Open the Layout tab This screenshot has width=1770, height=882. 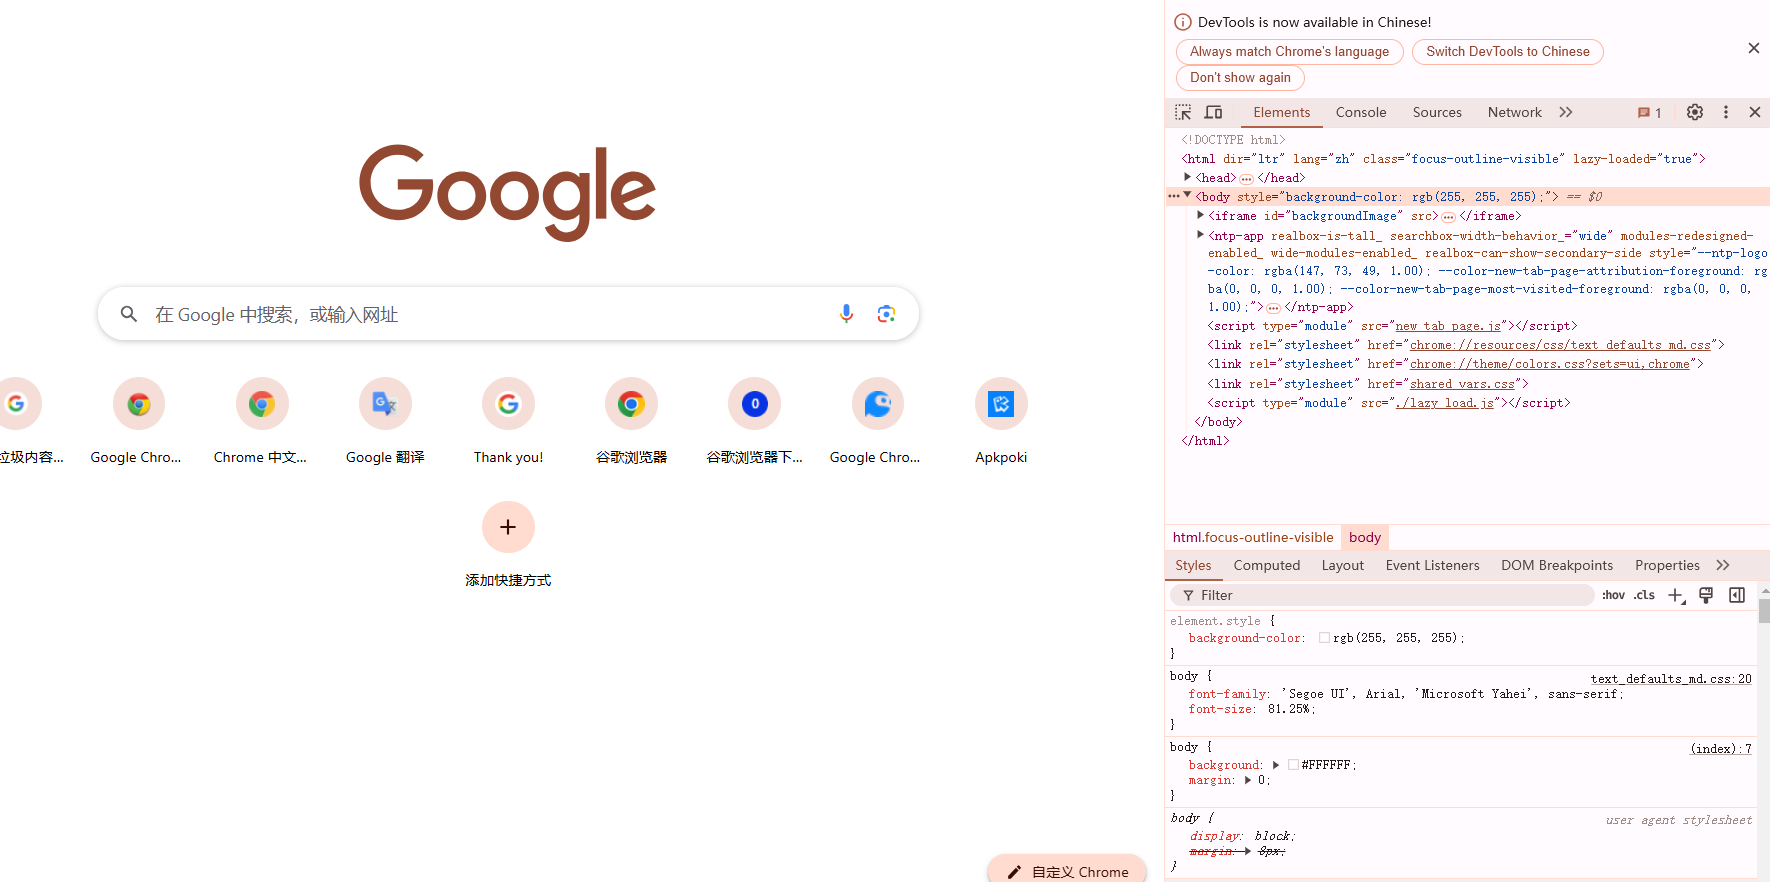(x=1343, y=565)
